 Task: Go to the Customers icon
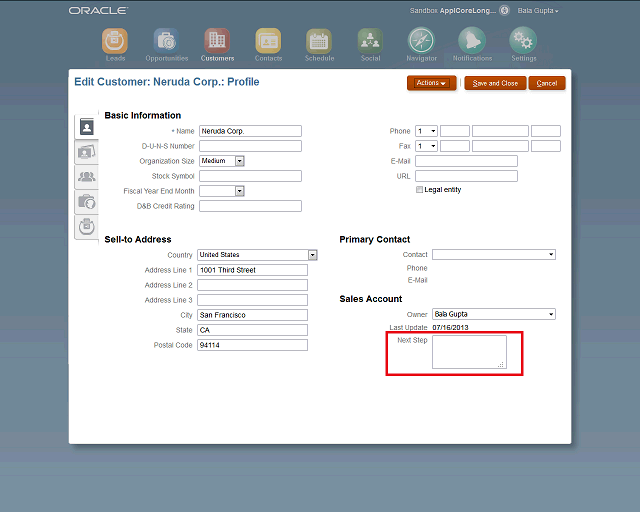[217, 41]
